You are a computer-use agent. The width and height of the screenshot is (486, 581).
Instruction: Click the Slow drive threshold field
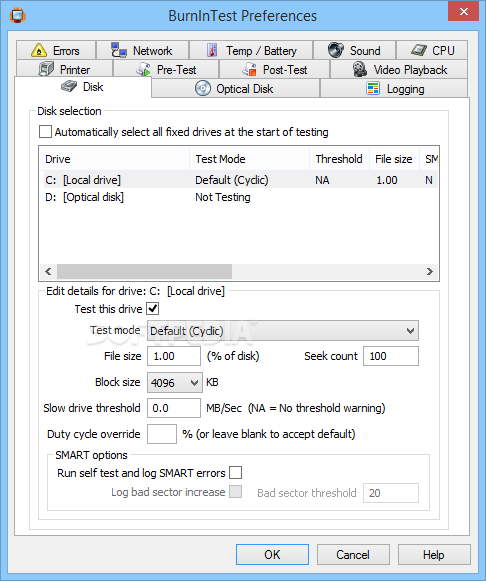(174, 408)
